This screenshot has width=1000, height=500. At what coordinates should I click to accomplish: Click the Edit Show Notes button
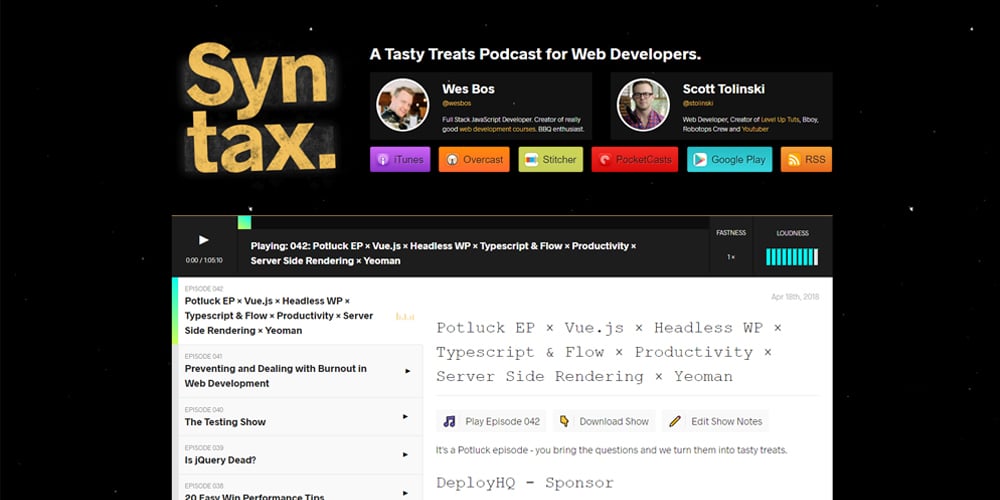(x=715, y=421)
